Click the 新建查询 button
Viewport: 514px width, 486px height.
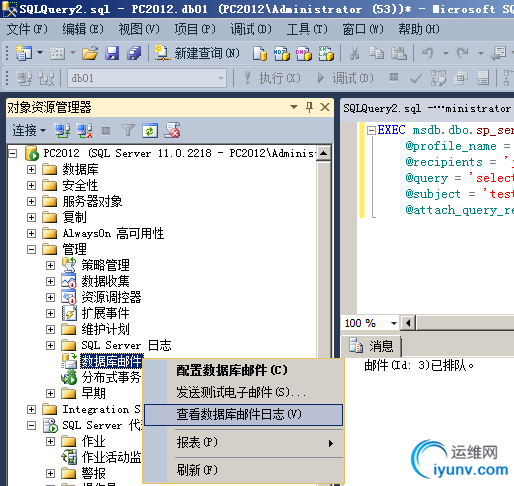197,53
